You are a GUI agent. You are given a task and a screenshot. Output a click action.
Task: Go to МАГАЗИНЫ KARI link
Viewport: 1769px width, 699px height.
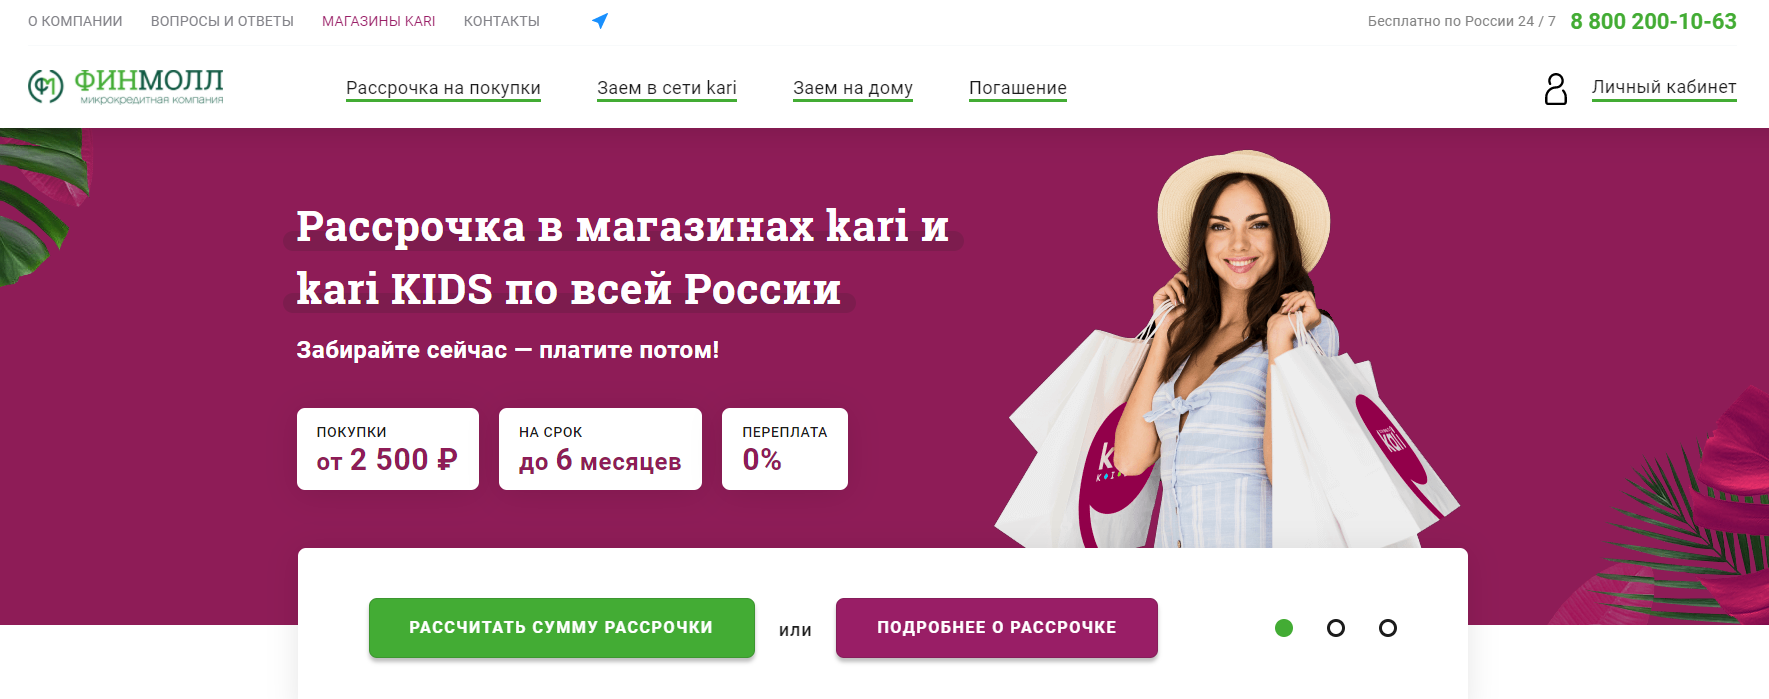379,21
